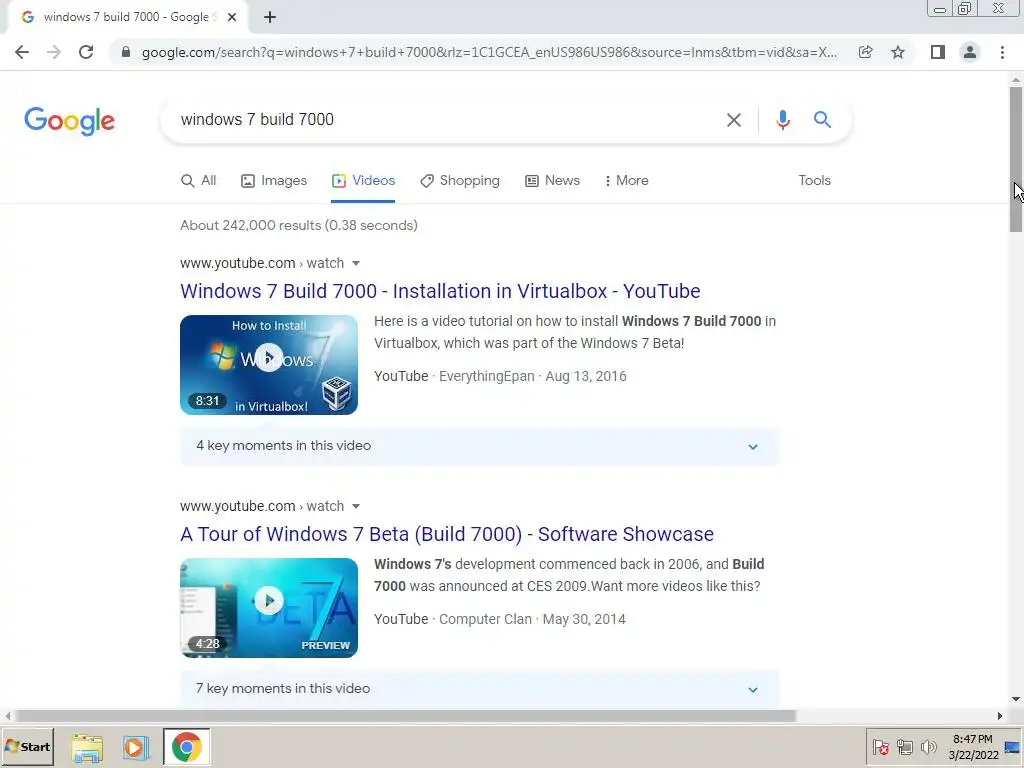Open options arrow for first youtube.com result
This screenshot has width=1024, height=768.
356,263
